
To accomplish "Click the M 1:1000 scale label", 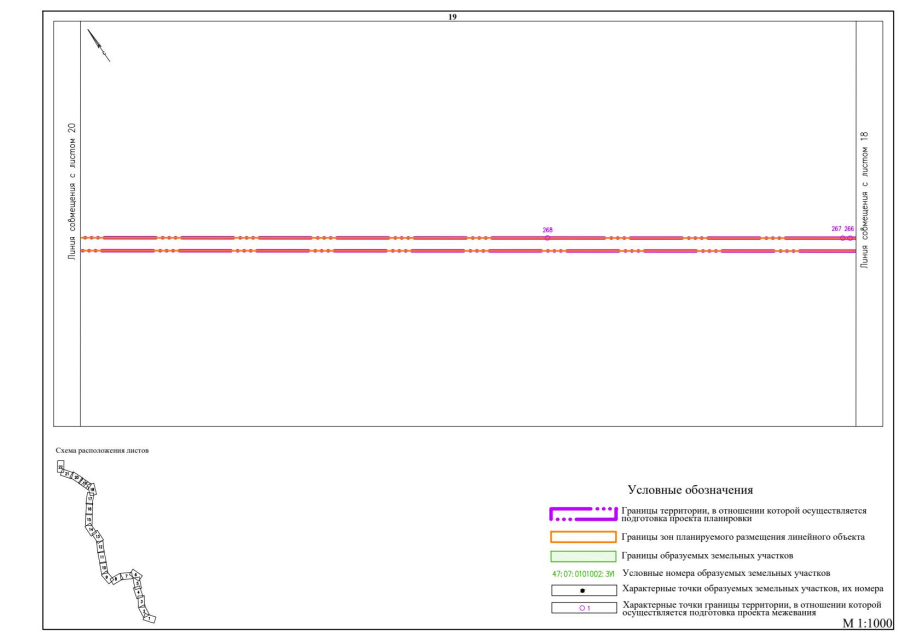I will click(x=867, y=623).
